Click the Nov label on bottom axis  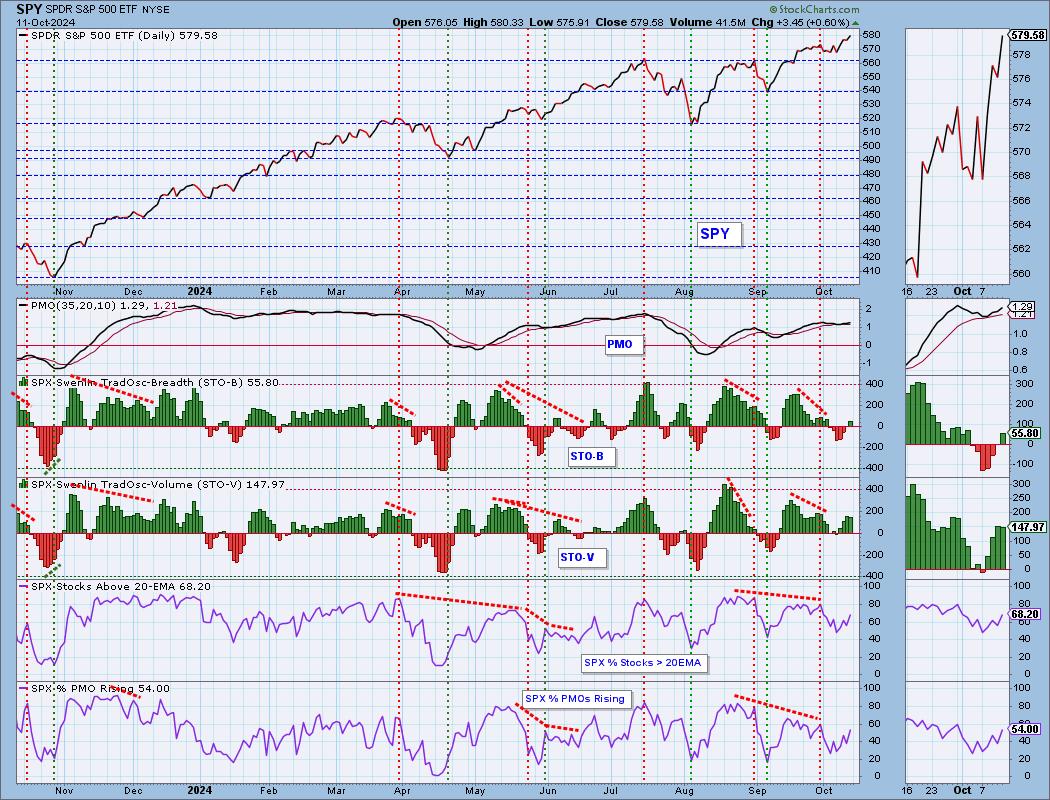pyautogui.click(x=64, y=791)
